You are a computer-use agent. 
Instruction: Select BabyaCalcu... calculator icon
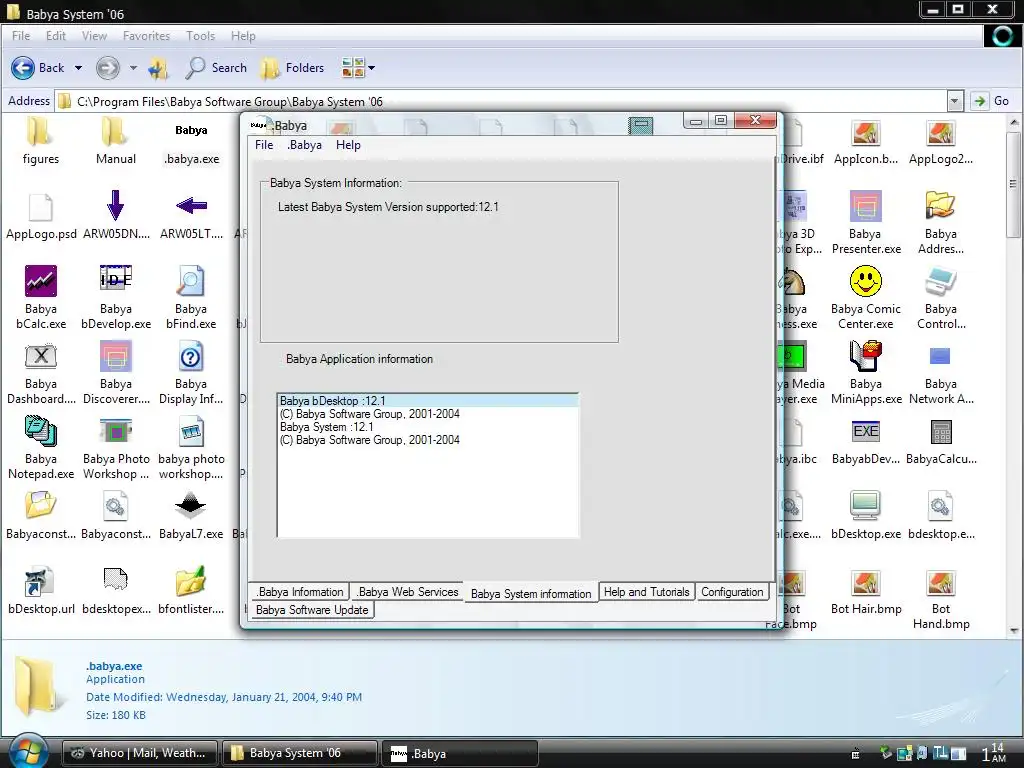tap(940, 441)
